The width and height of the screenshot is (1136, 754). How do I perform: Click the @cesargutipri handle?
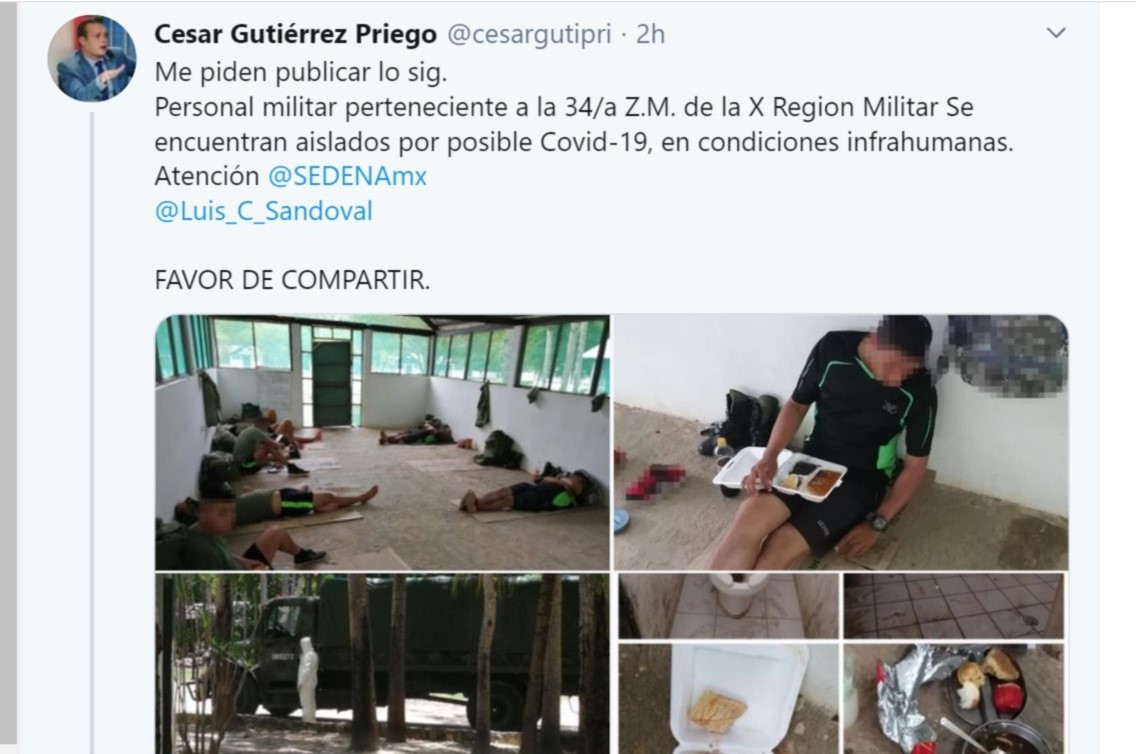click(529, 34)
